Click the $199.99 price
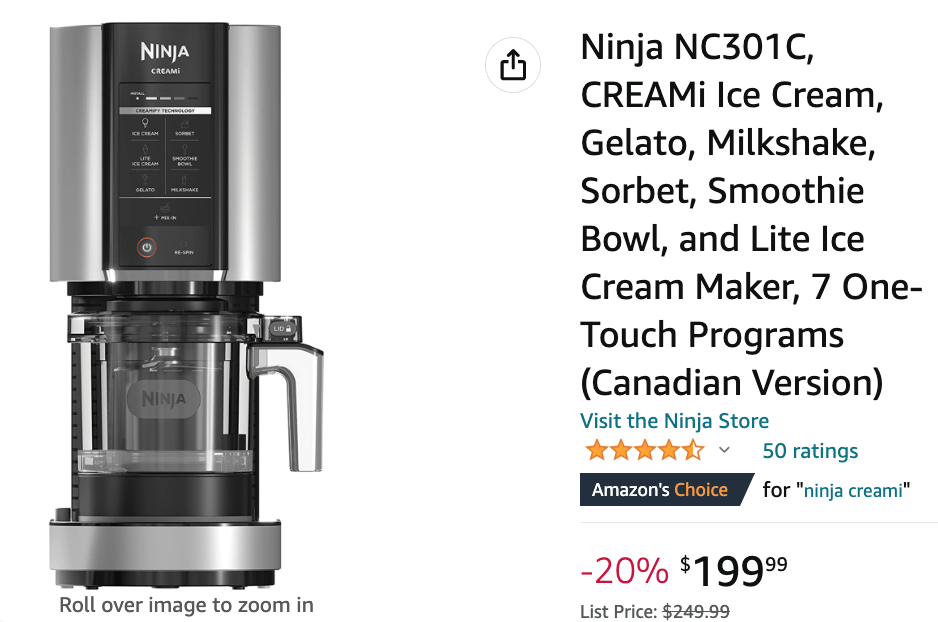938x622 pixels. [734, 571]
